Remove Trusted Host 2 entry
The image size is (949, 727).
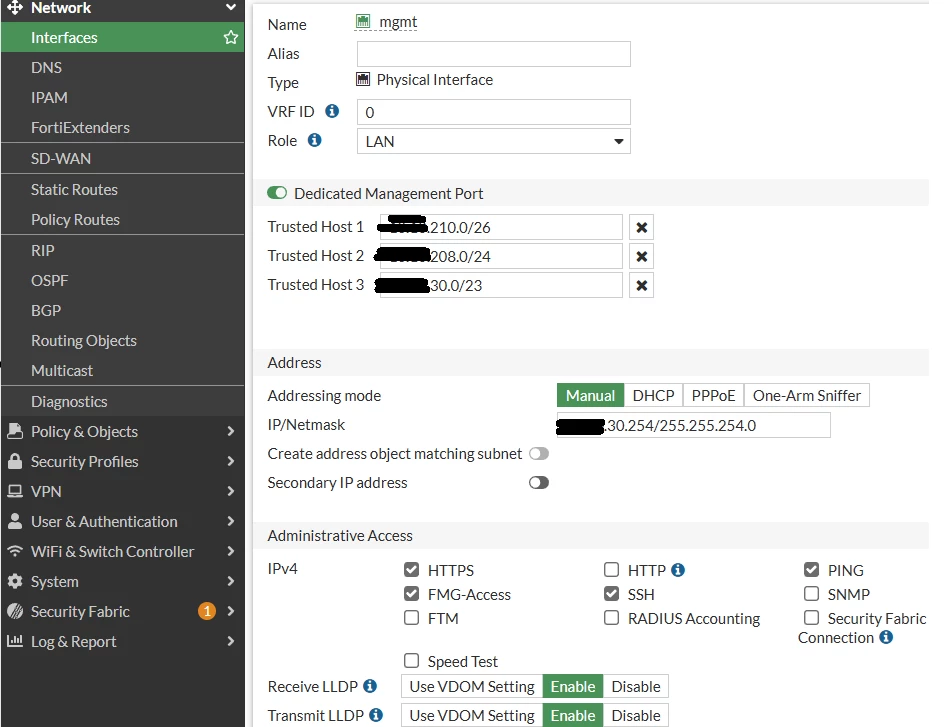point(642,257)
